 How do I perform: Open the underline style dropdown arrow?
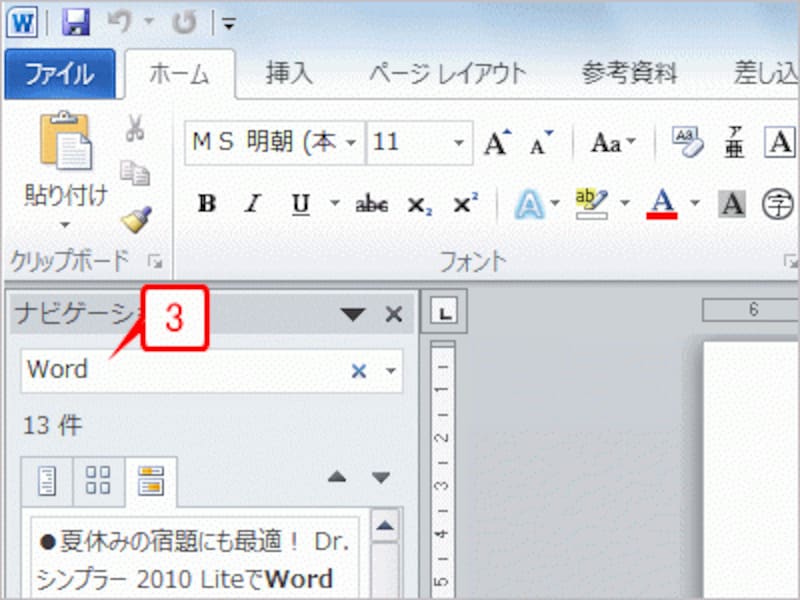click(x=335, y=203)
